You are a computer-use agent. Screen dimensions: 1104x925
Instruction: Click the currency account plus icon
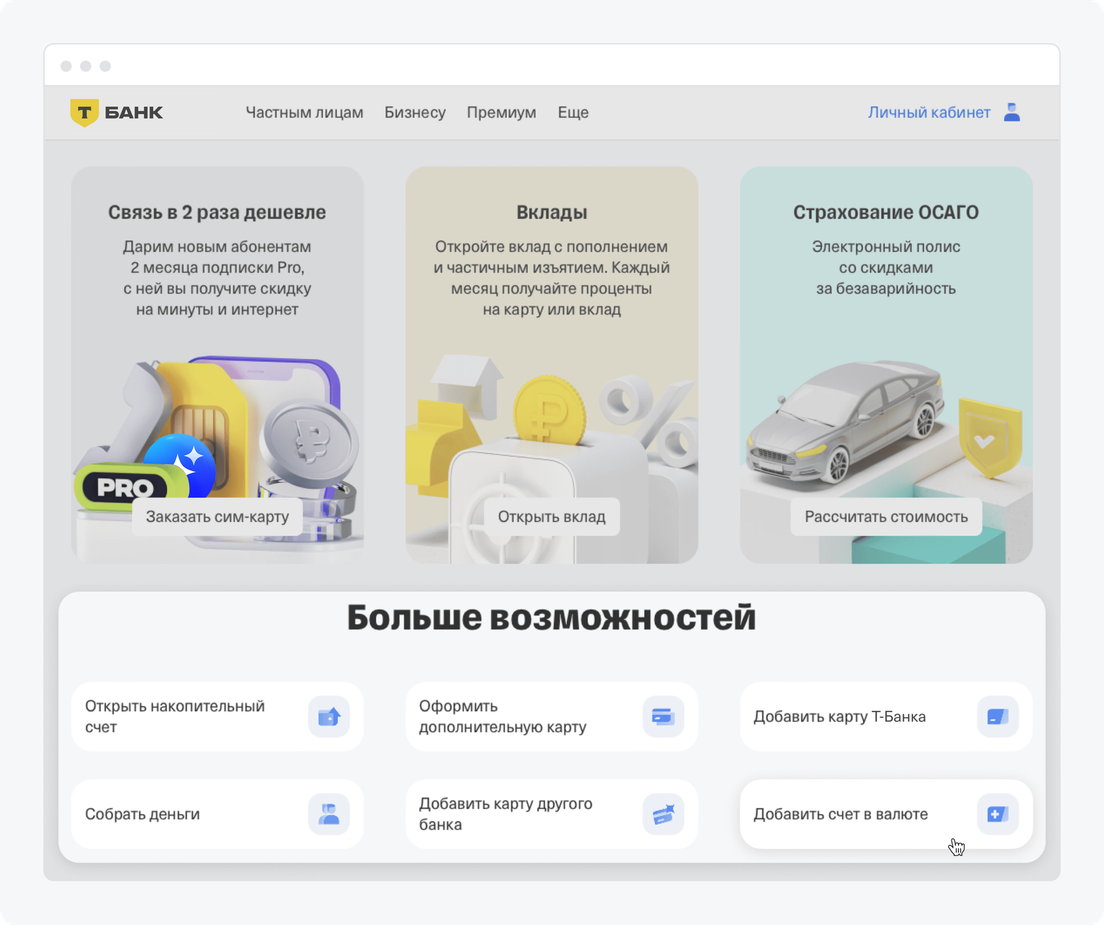tap(997, 814)
